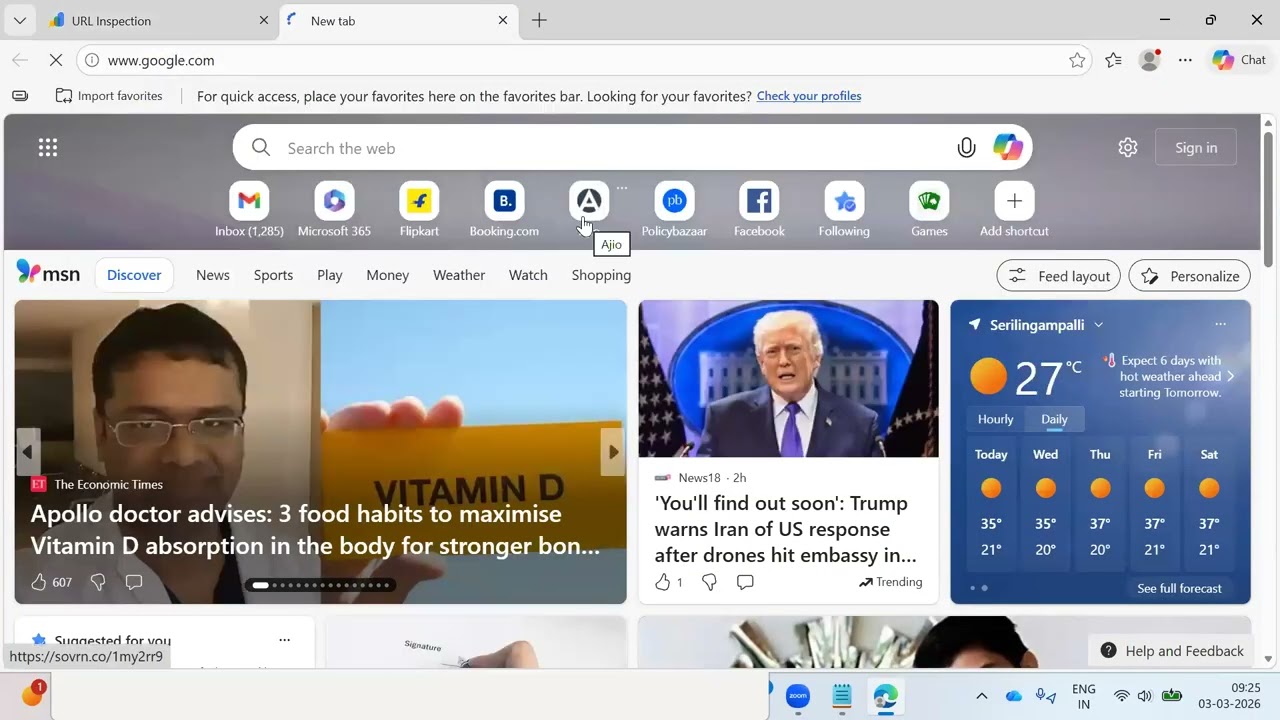Open the Shopping feed tab
This screenshot has width=1280, height=720.
tap(601, 275)
